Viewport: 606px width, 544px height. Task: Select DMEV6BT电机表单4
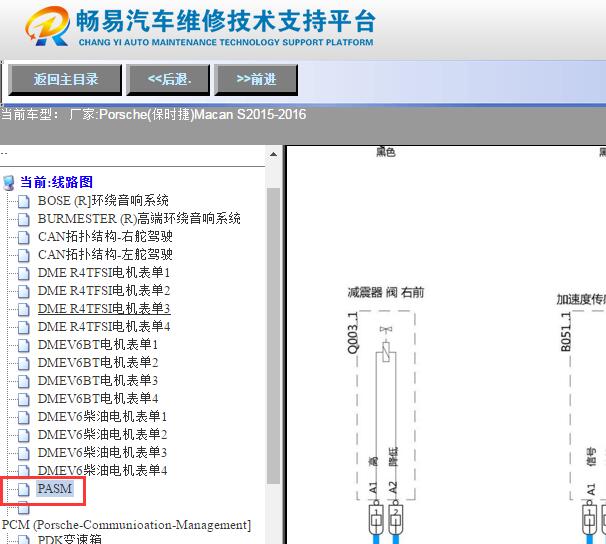click(x=98, y=399)
